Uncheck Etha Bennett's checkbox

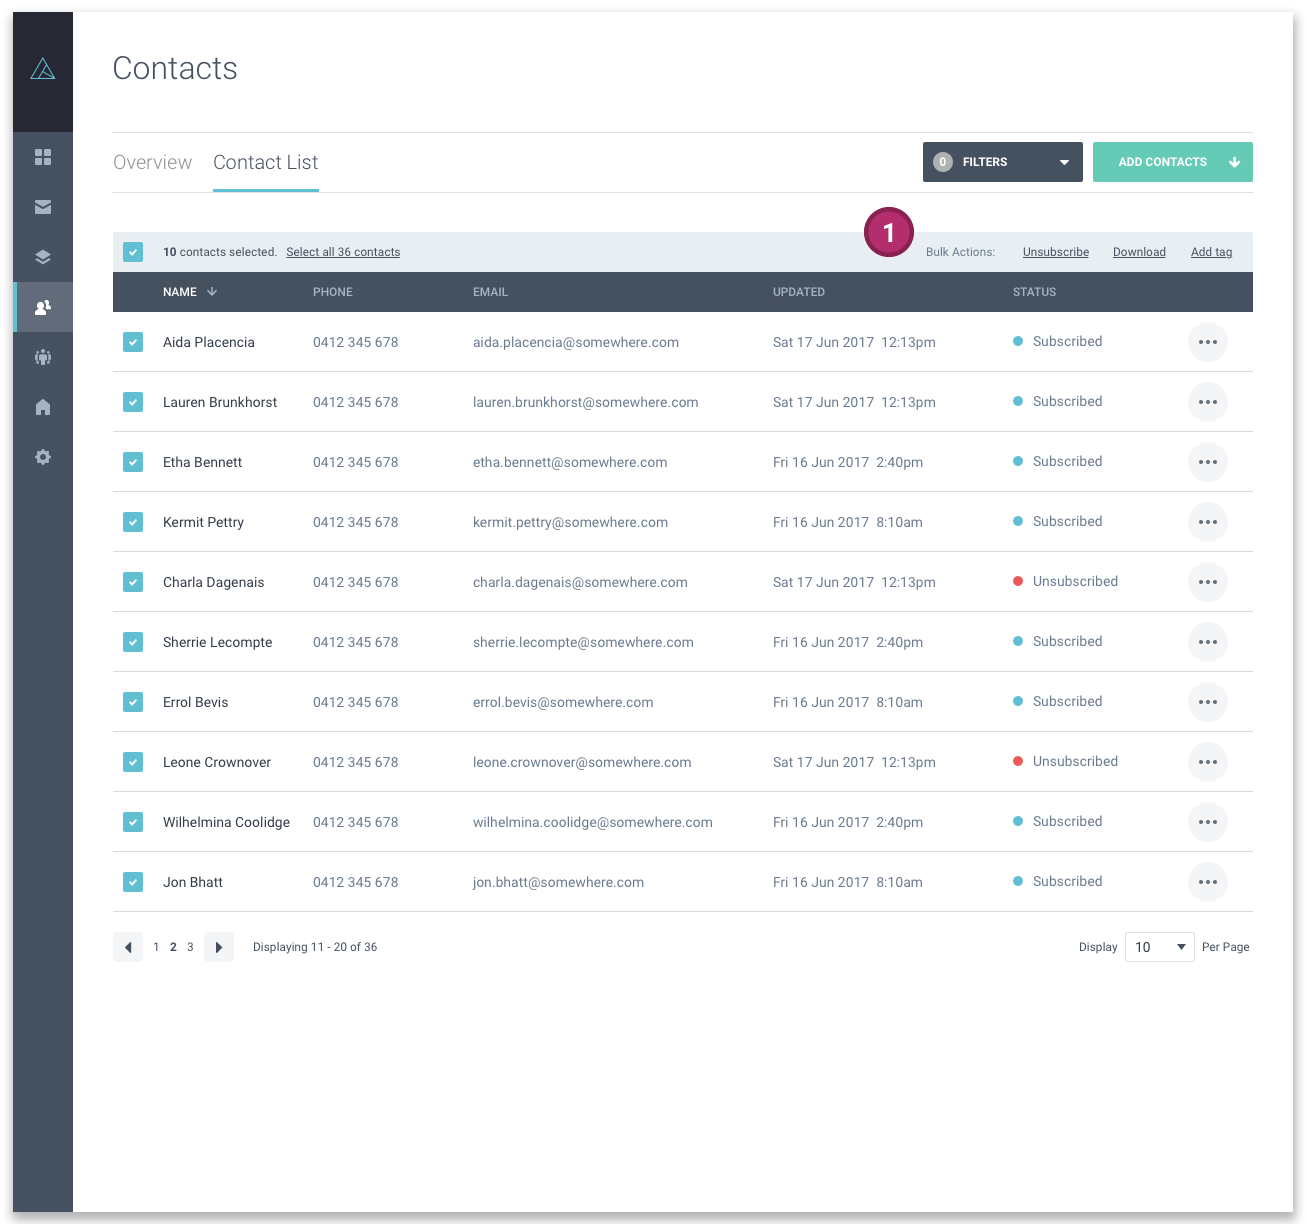(x=133, y=462)
